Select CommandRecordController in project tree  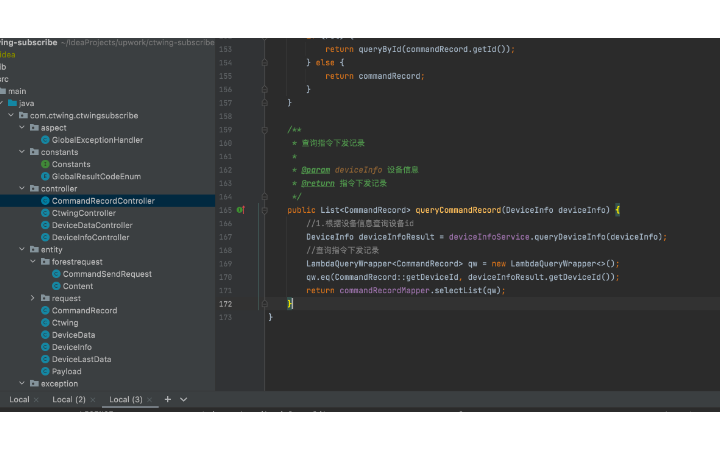(103, 201)
